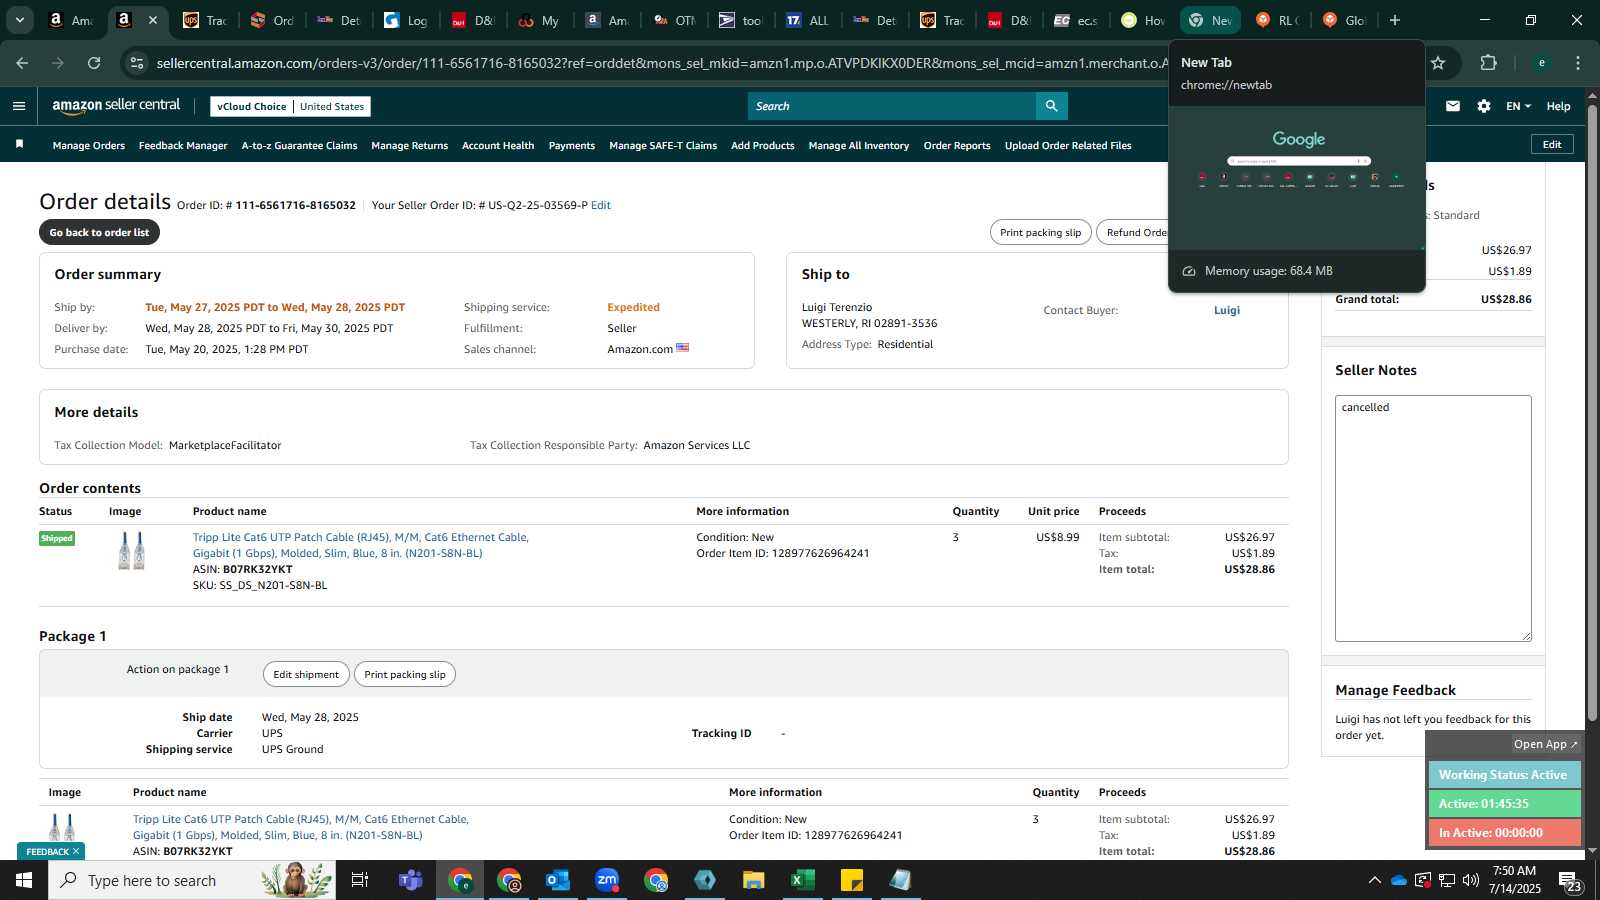1600x900 pixels.
Task: Open Chrome three-dot menu
Action: pyautogui.click(x=1578, y=63)
